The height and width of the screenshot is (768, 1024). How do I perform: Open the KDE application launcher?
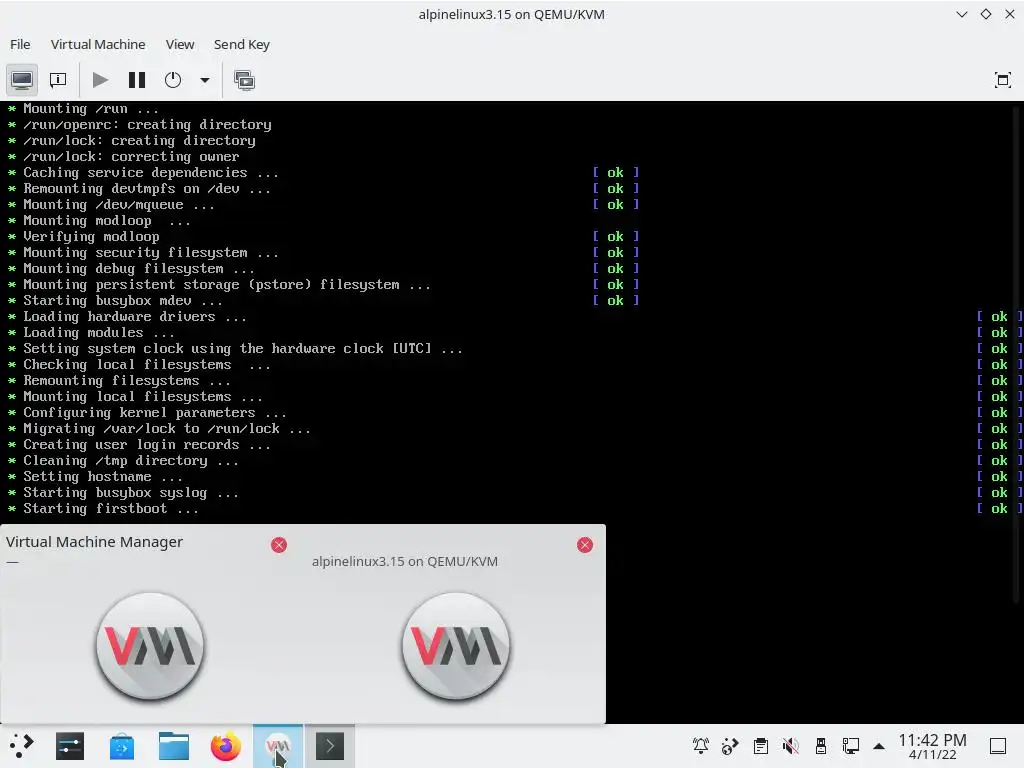tap(22, 746)
